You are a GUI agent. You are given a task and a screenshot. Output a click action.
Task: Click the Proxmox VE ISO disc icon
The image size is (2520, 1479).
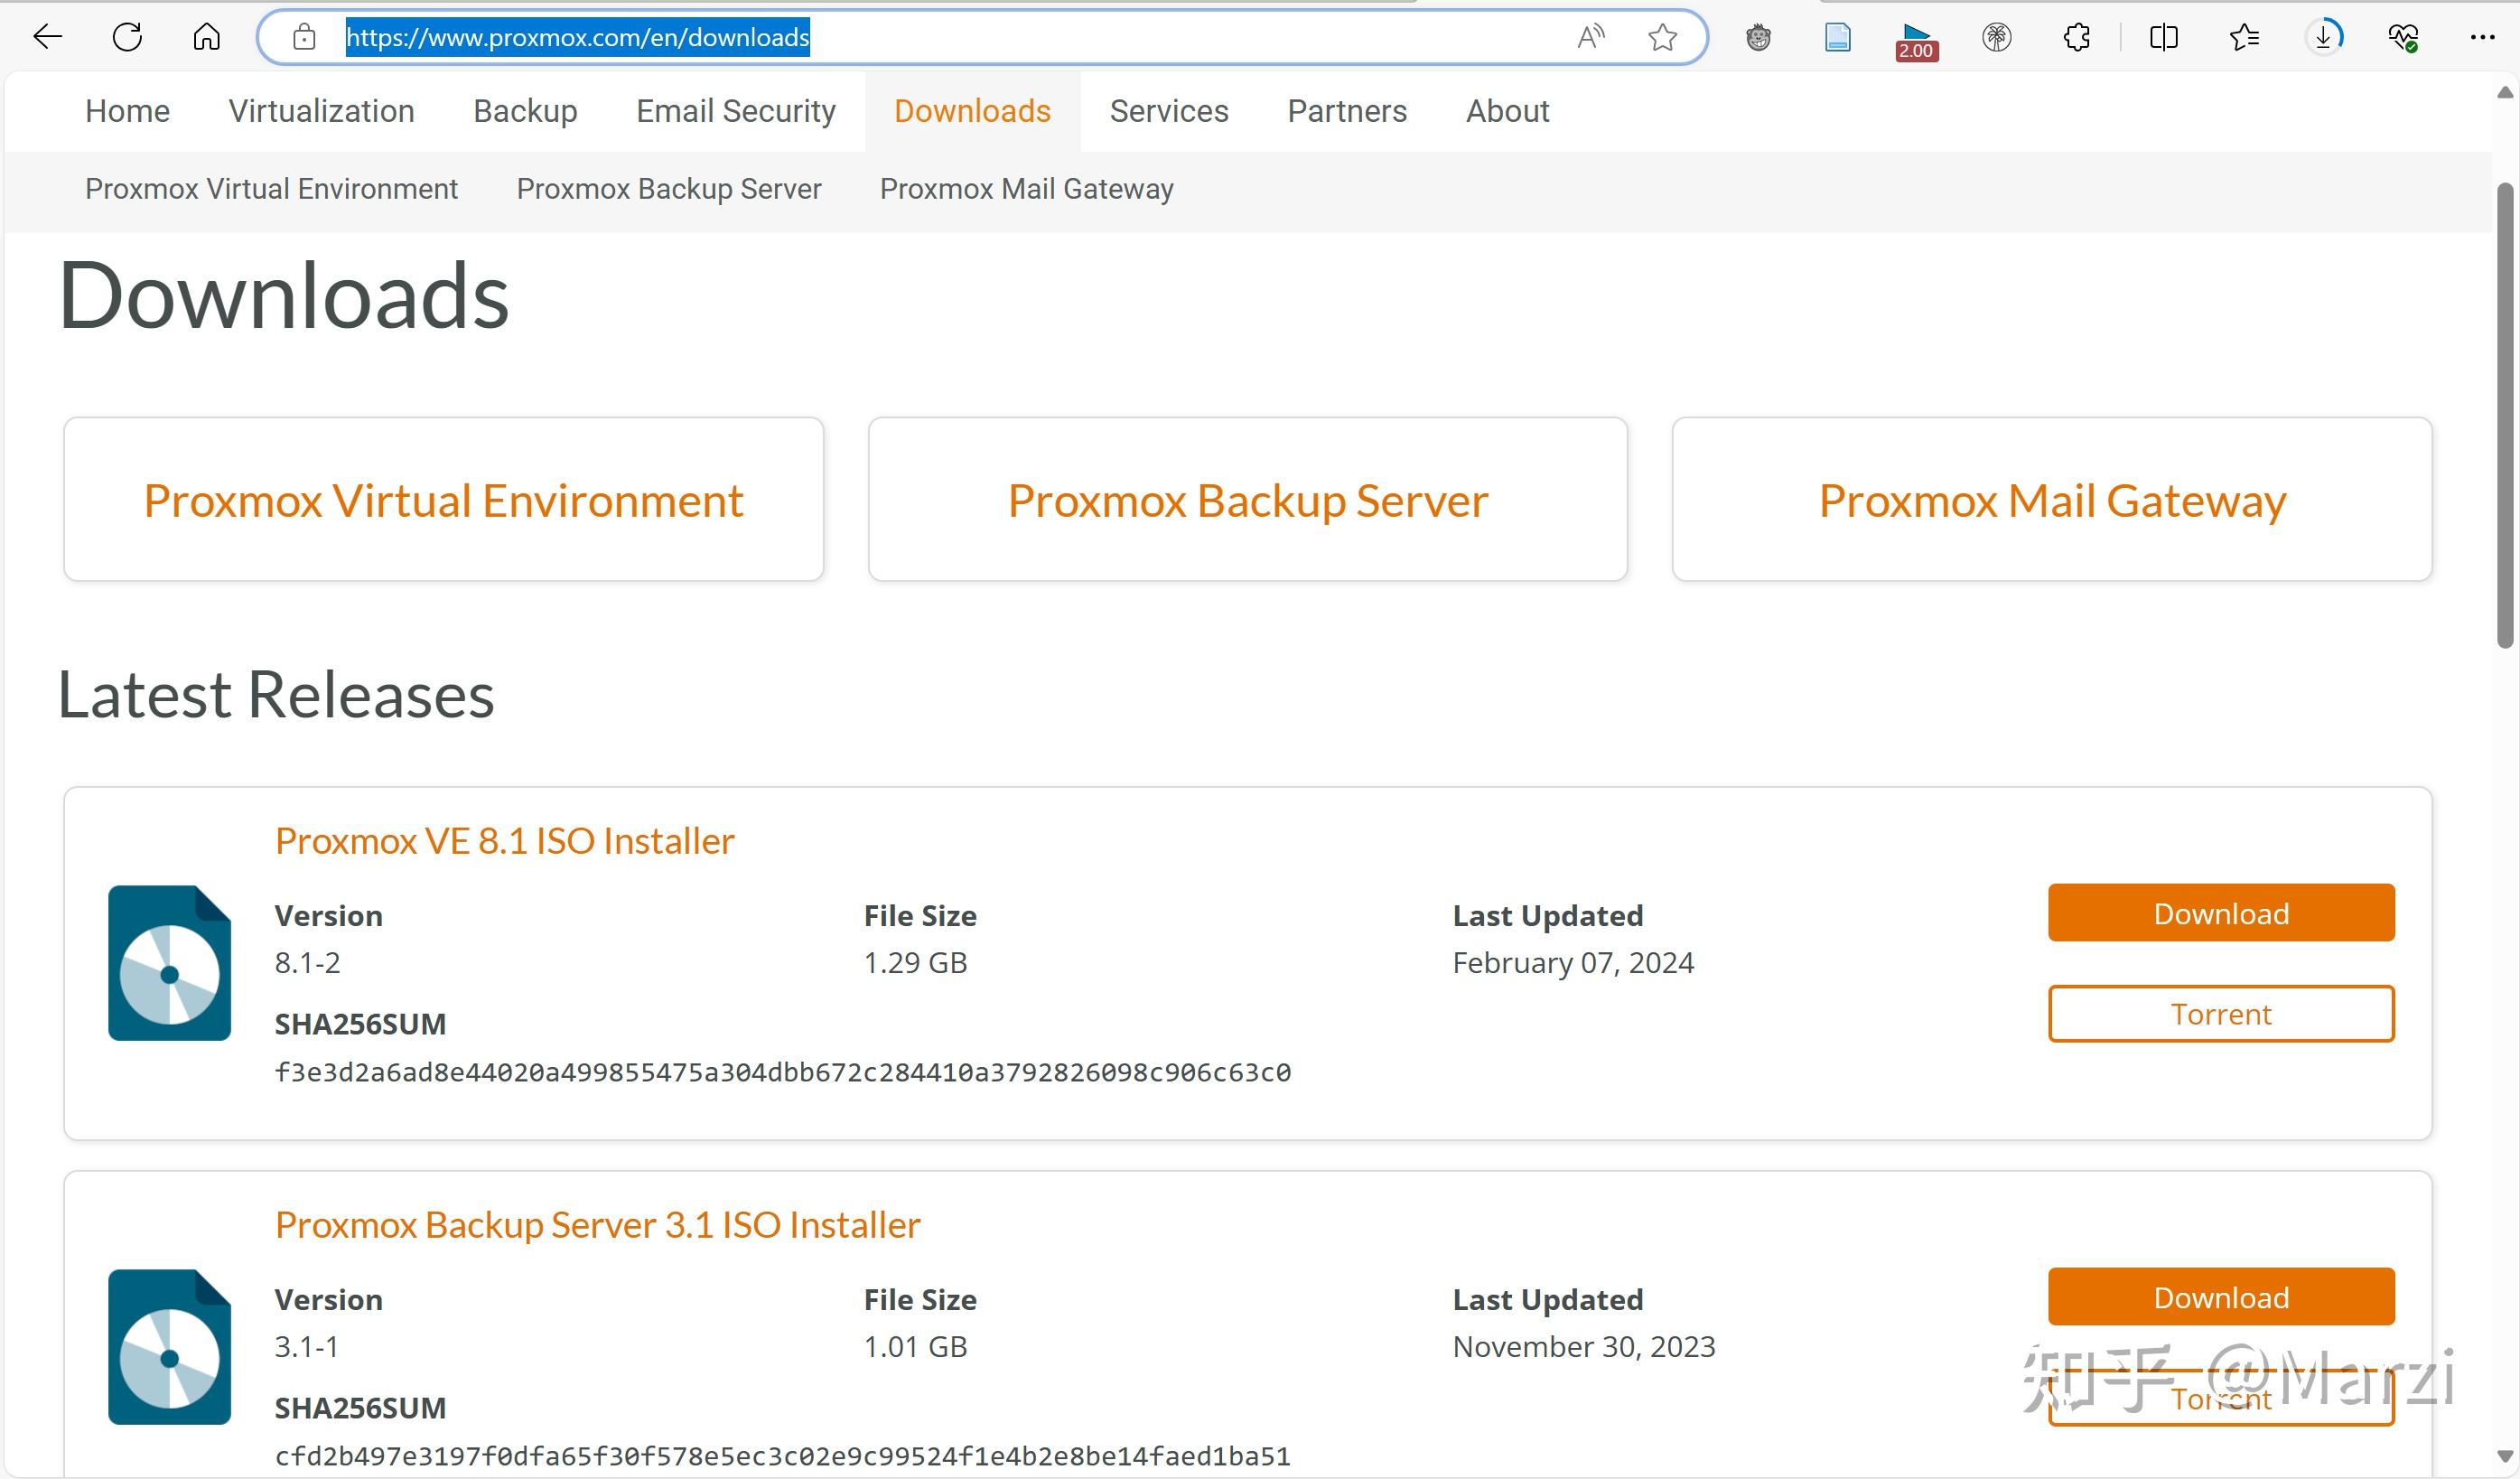(x=170, y=963)
